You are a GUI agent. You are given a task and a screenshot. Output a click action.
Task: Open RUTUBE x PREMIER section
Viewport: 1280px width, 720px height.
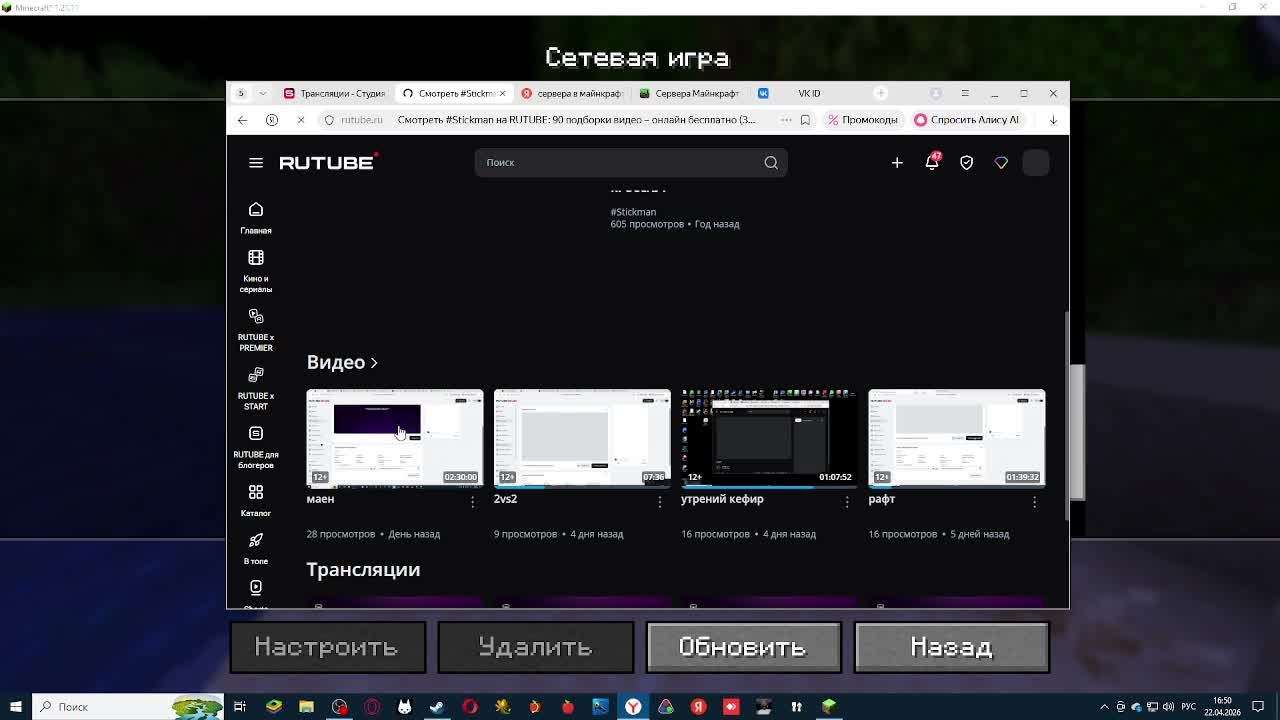256,330
